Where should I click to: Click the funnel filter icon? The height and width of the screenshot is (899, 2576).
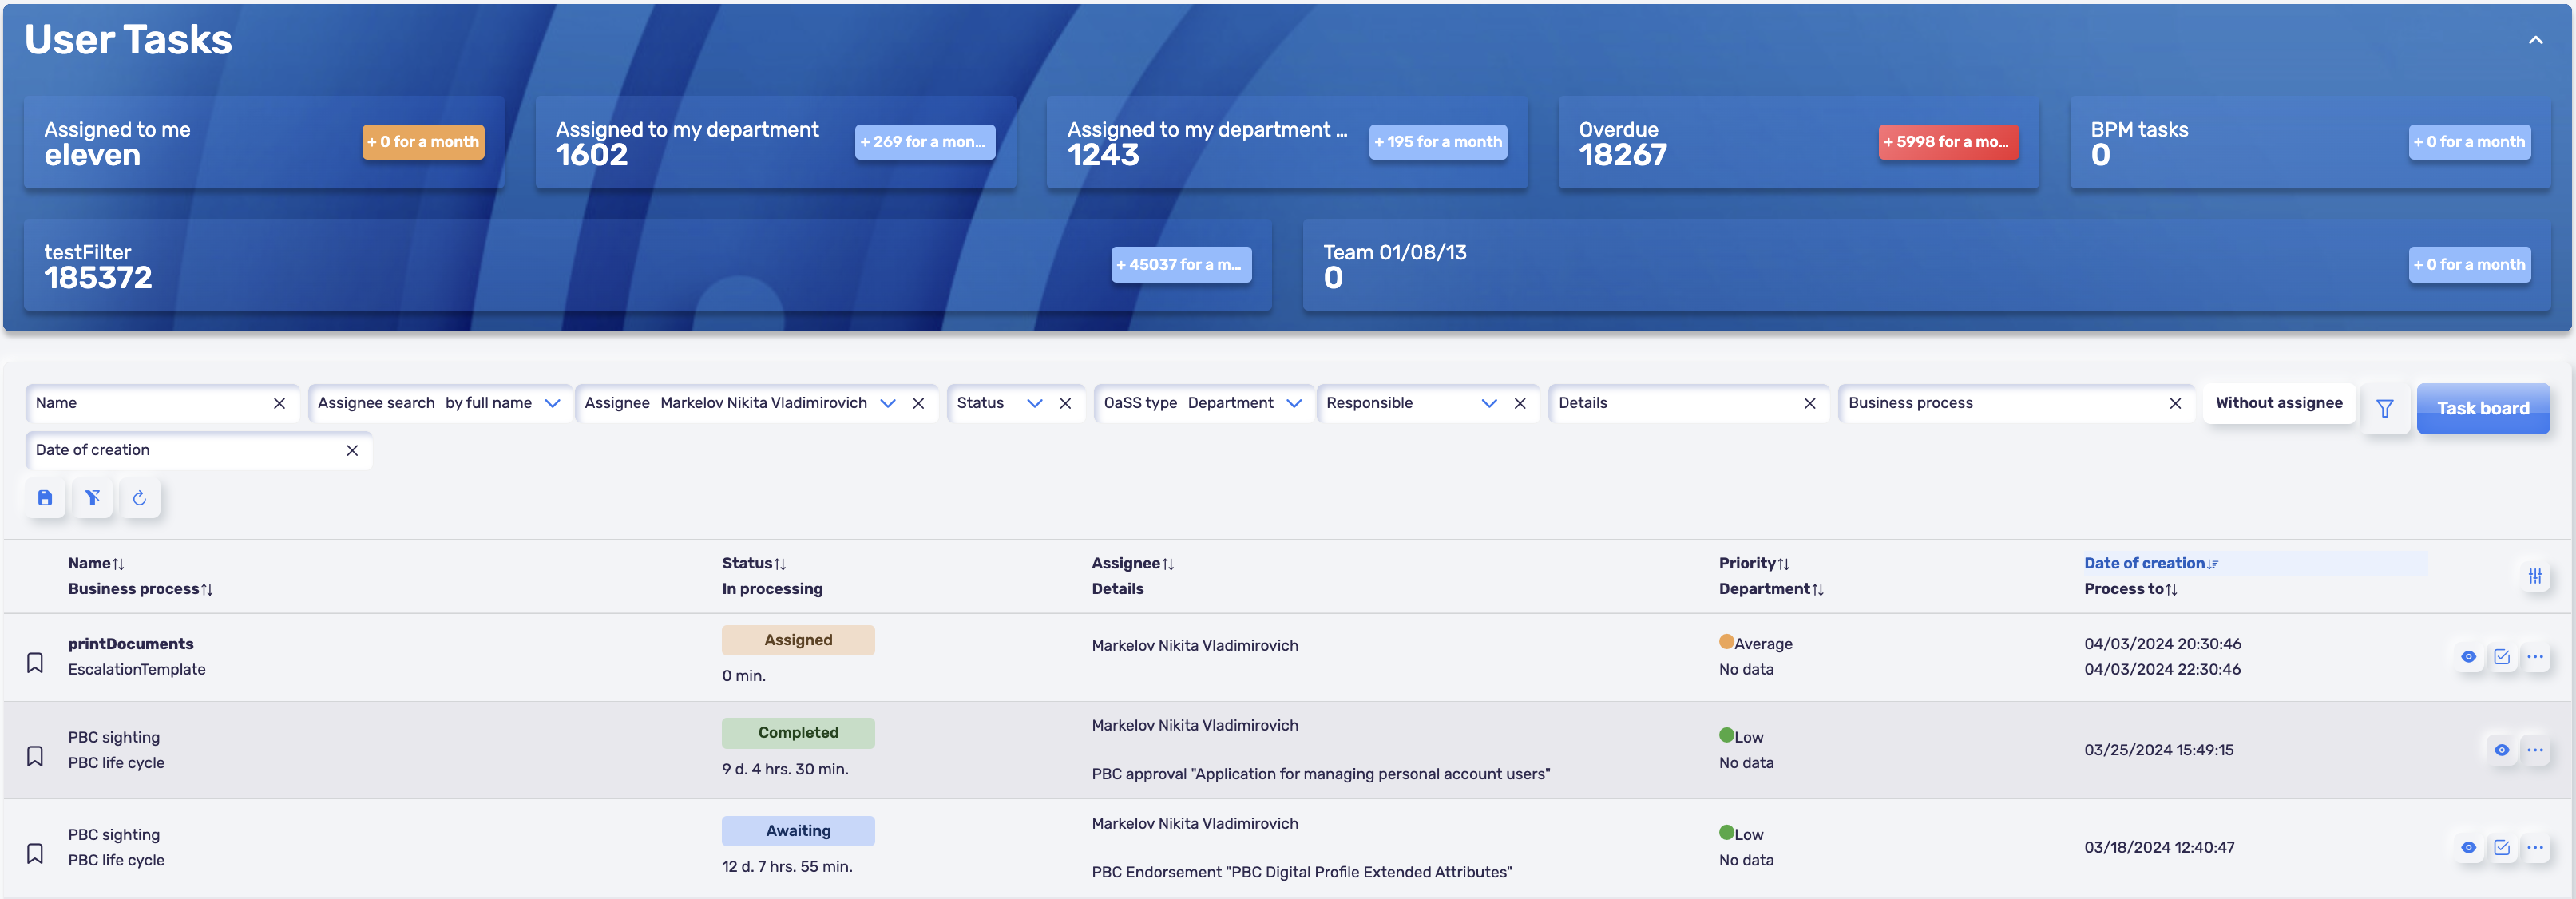pos(2385,408)
